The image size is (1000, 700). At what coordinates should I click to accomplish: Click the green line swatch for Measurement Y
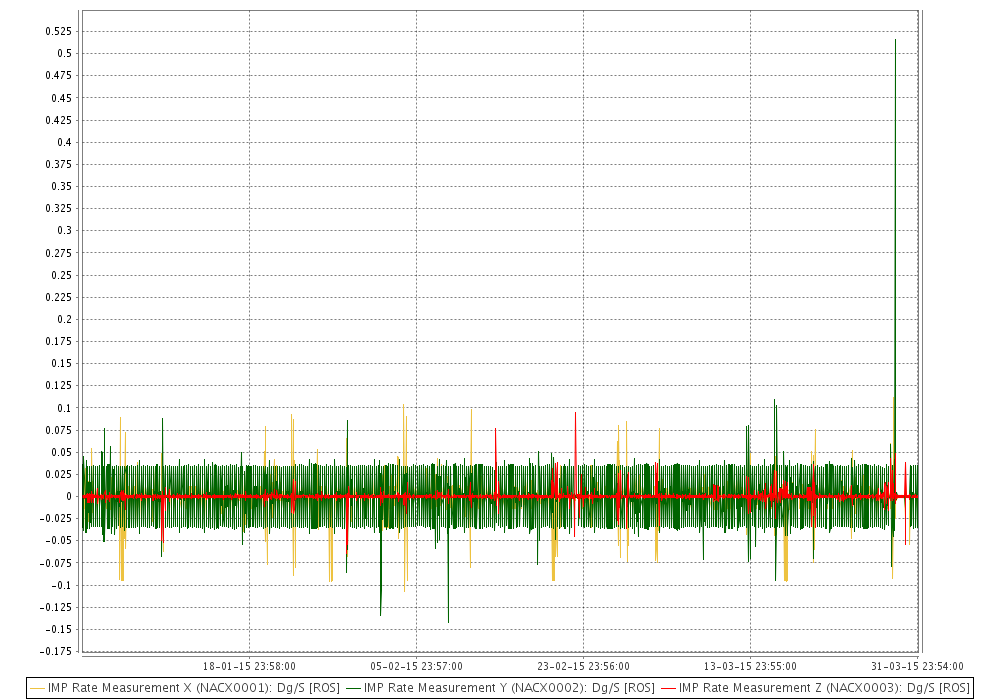(353, 689)
